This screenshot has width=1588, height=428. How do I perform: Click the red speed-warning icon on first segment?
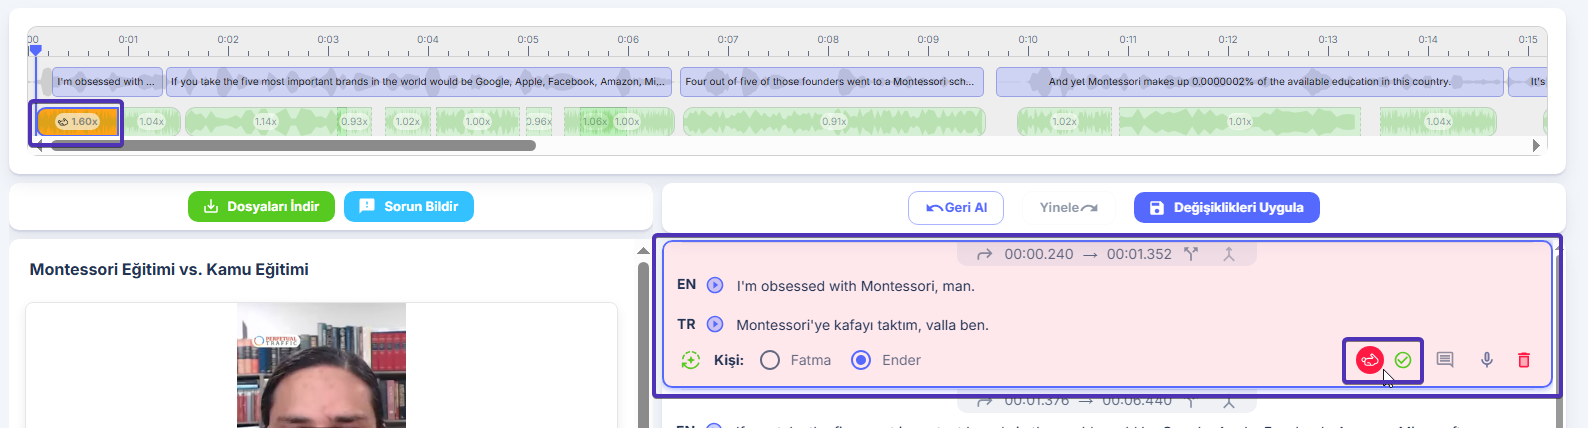(x=1369, y=360)
